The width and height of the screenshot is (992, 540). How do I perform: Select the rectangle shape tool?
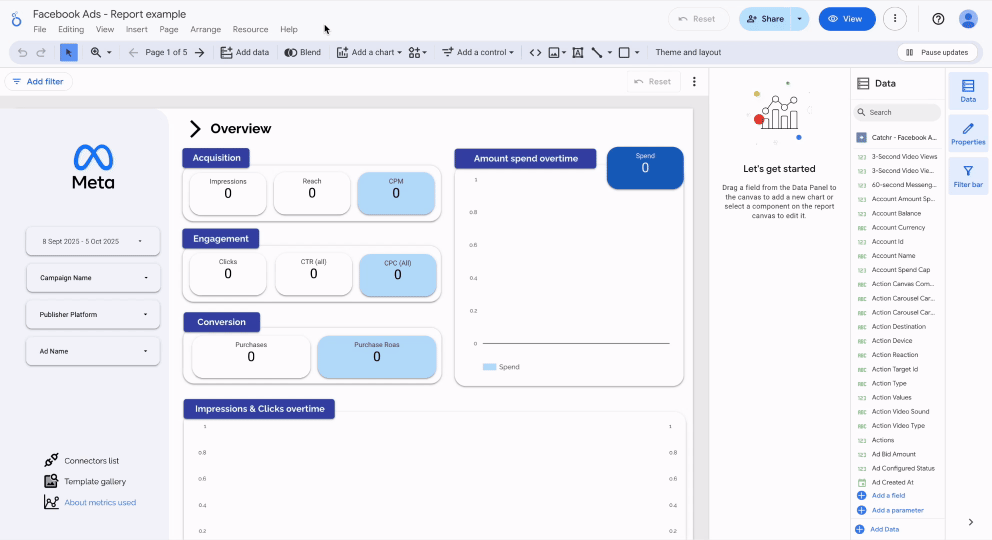[624, 52]
